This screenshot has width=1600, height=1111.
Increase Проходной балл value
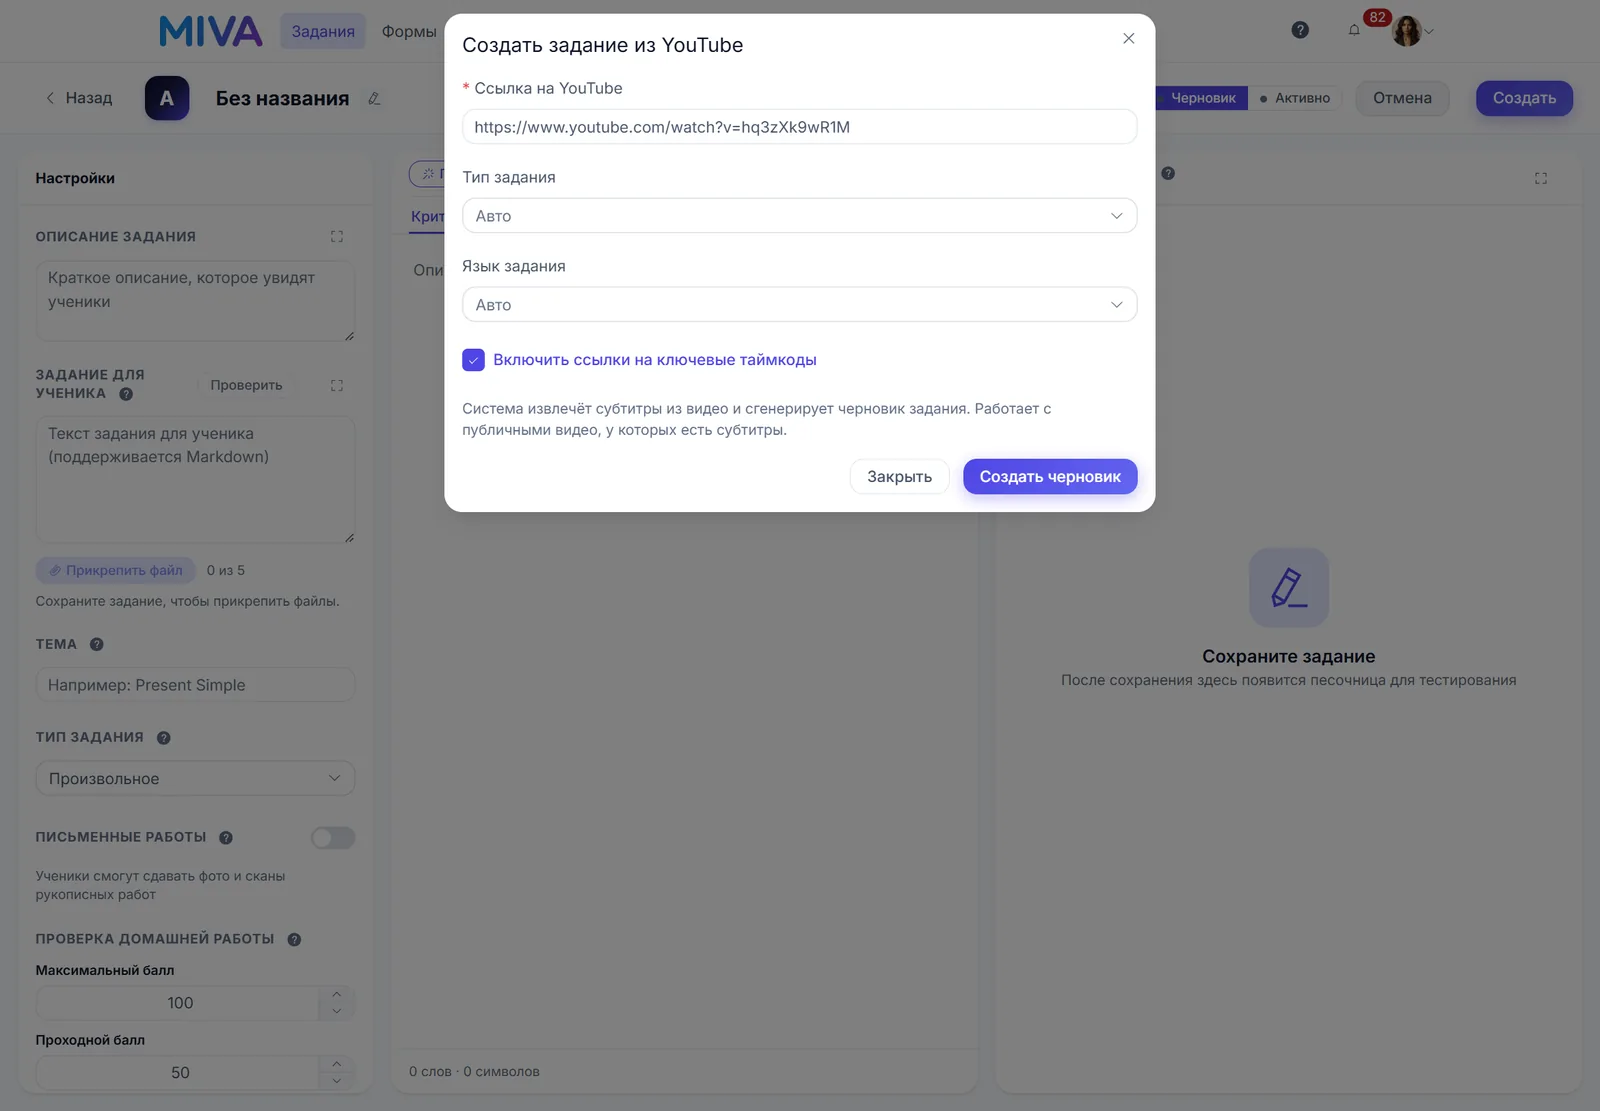pos(337,1064)
